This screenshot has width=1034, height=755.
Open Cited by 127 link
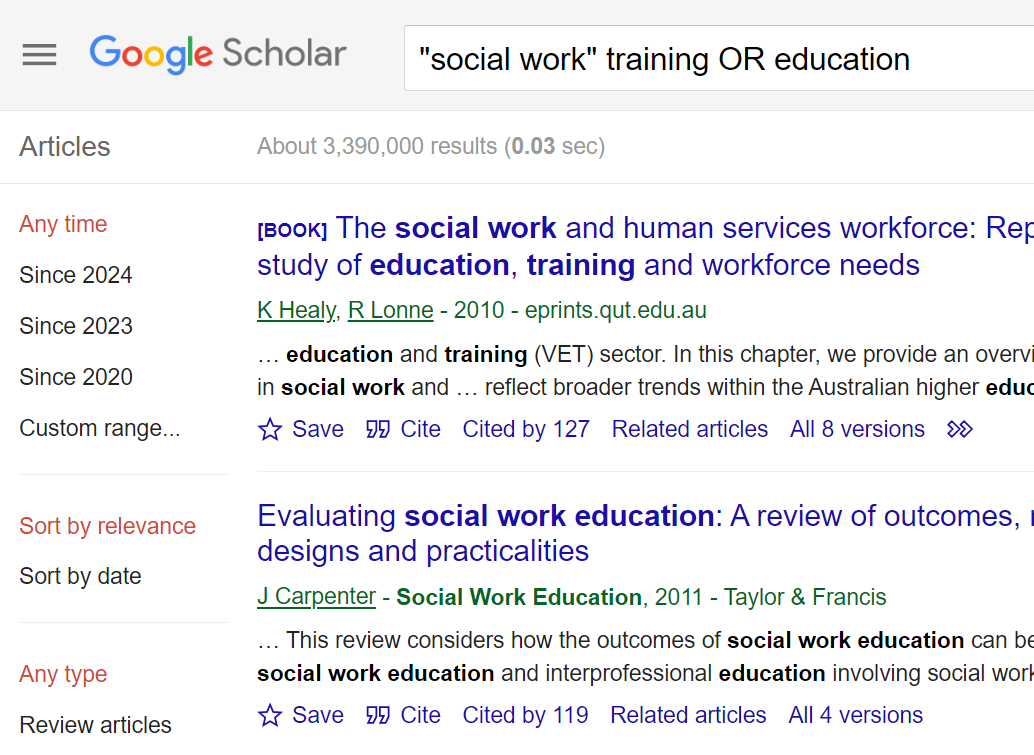[526, 429]
